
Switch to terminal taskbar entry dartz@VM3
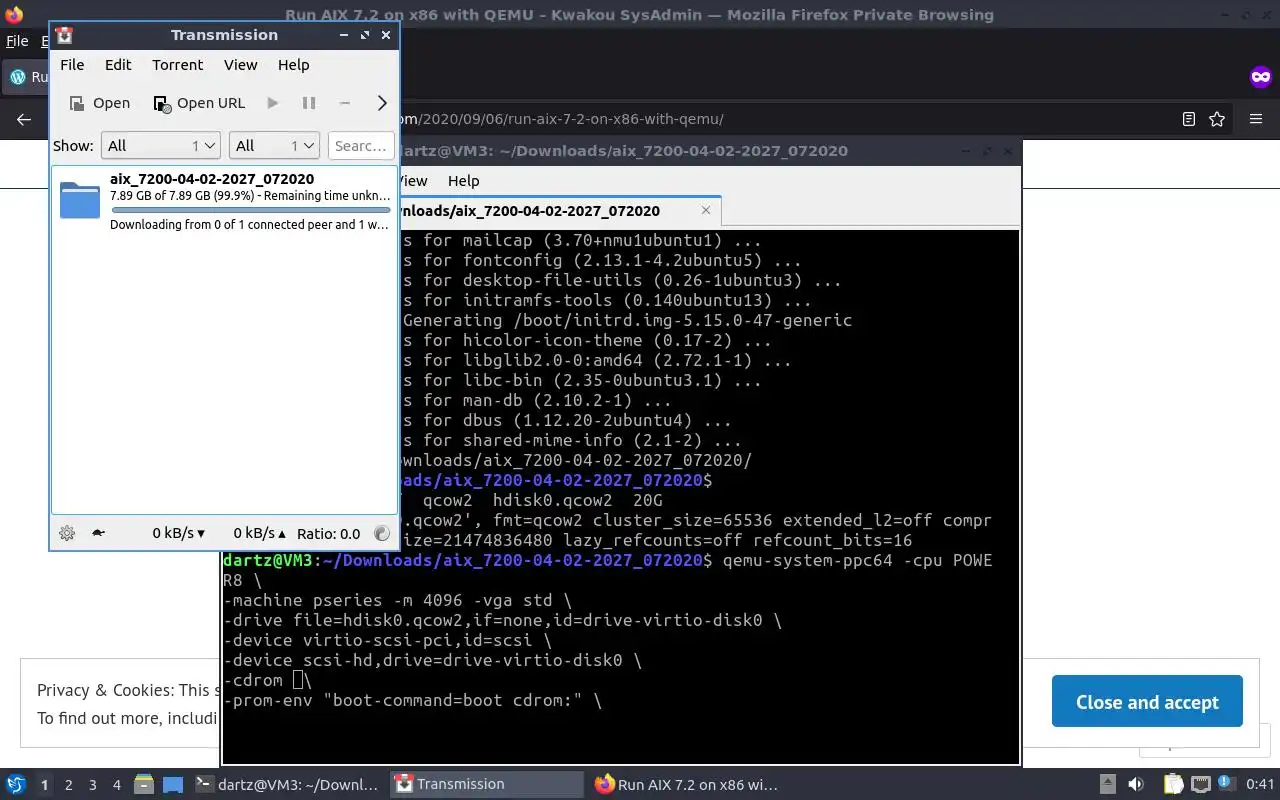coord(287,784)
